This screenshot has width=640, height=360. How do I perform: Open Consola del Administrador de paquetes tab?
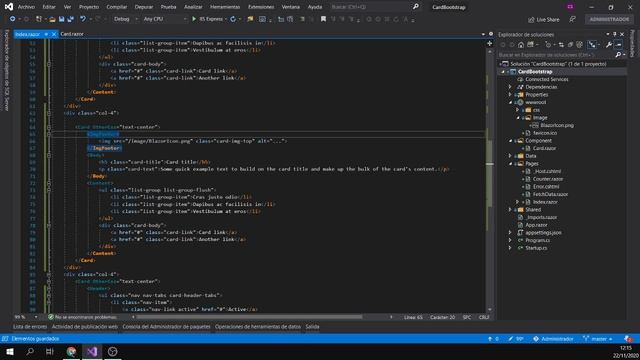(x=166, y=327)
